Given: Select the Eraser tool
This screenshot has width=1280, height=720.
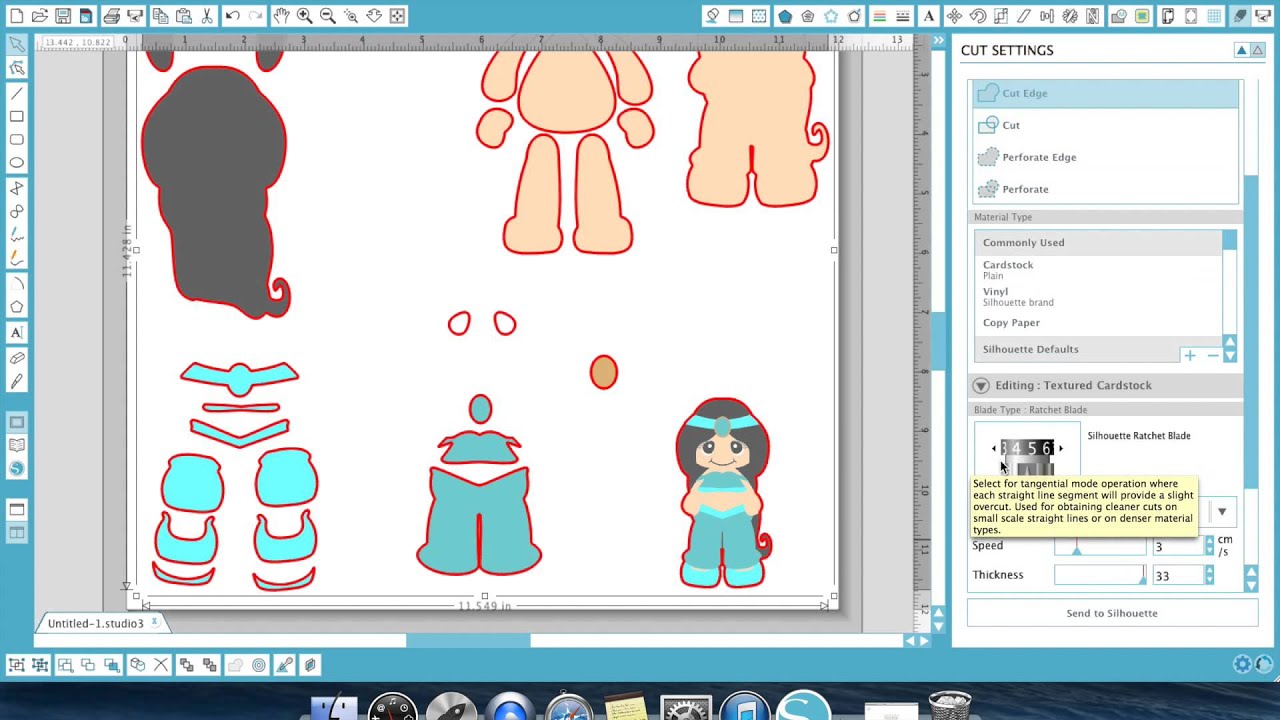Looking at the screenshot, I should click(17, 357).
